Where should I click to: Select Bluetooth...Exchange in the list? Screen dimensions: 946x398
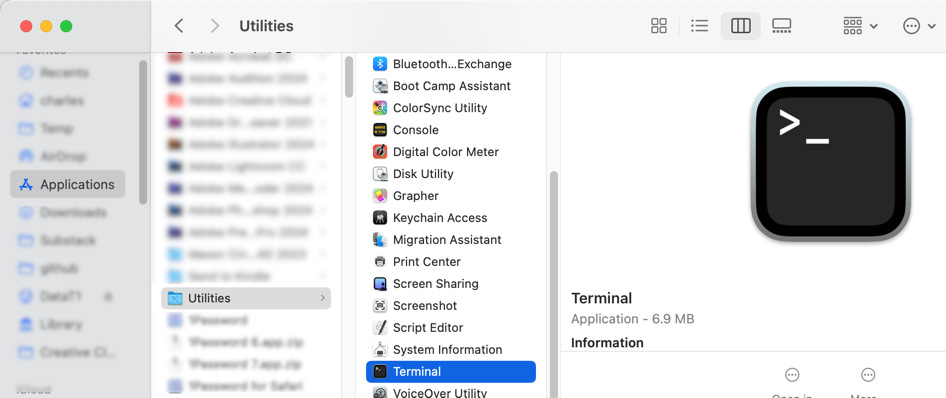click(451, 64)
